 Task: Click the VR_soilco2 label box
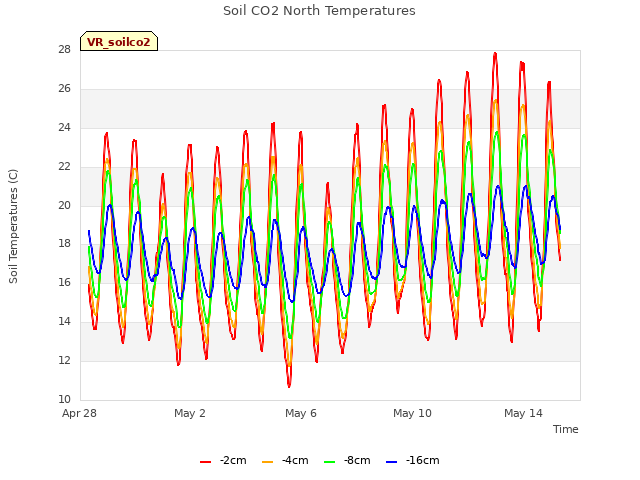119,41
